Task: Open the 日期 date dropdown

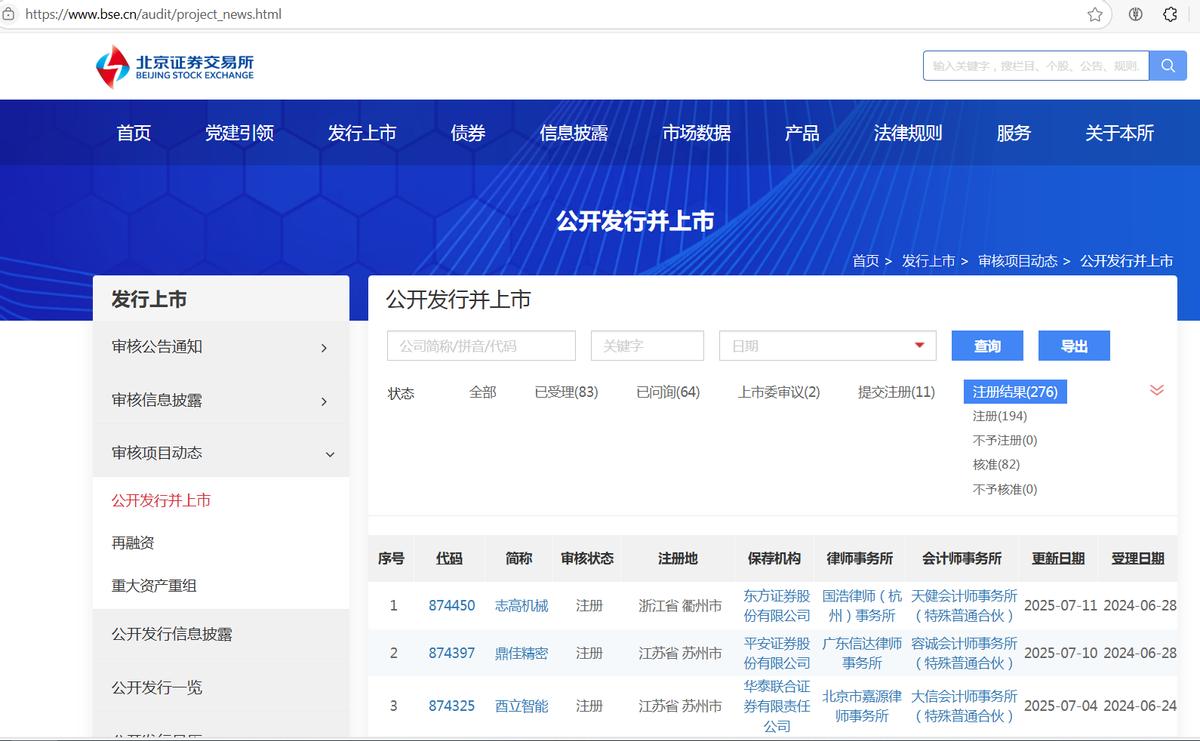Action: coord(827,345)
